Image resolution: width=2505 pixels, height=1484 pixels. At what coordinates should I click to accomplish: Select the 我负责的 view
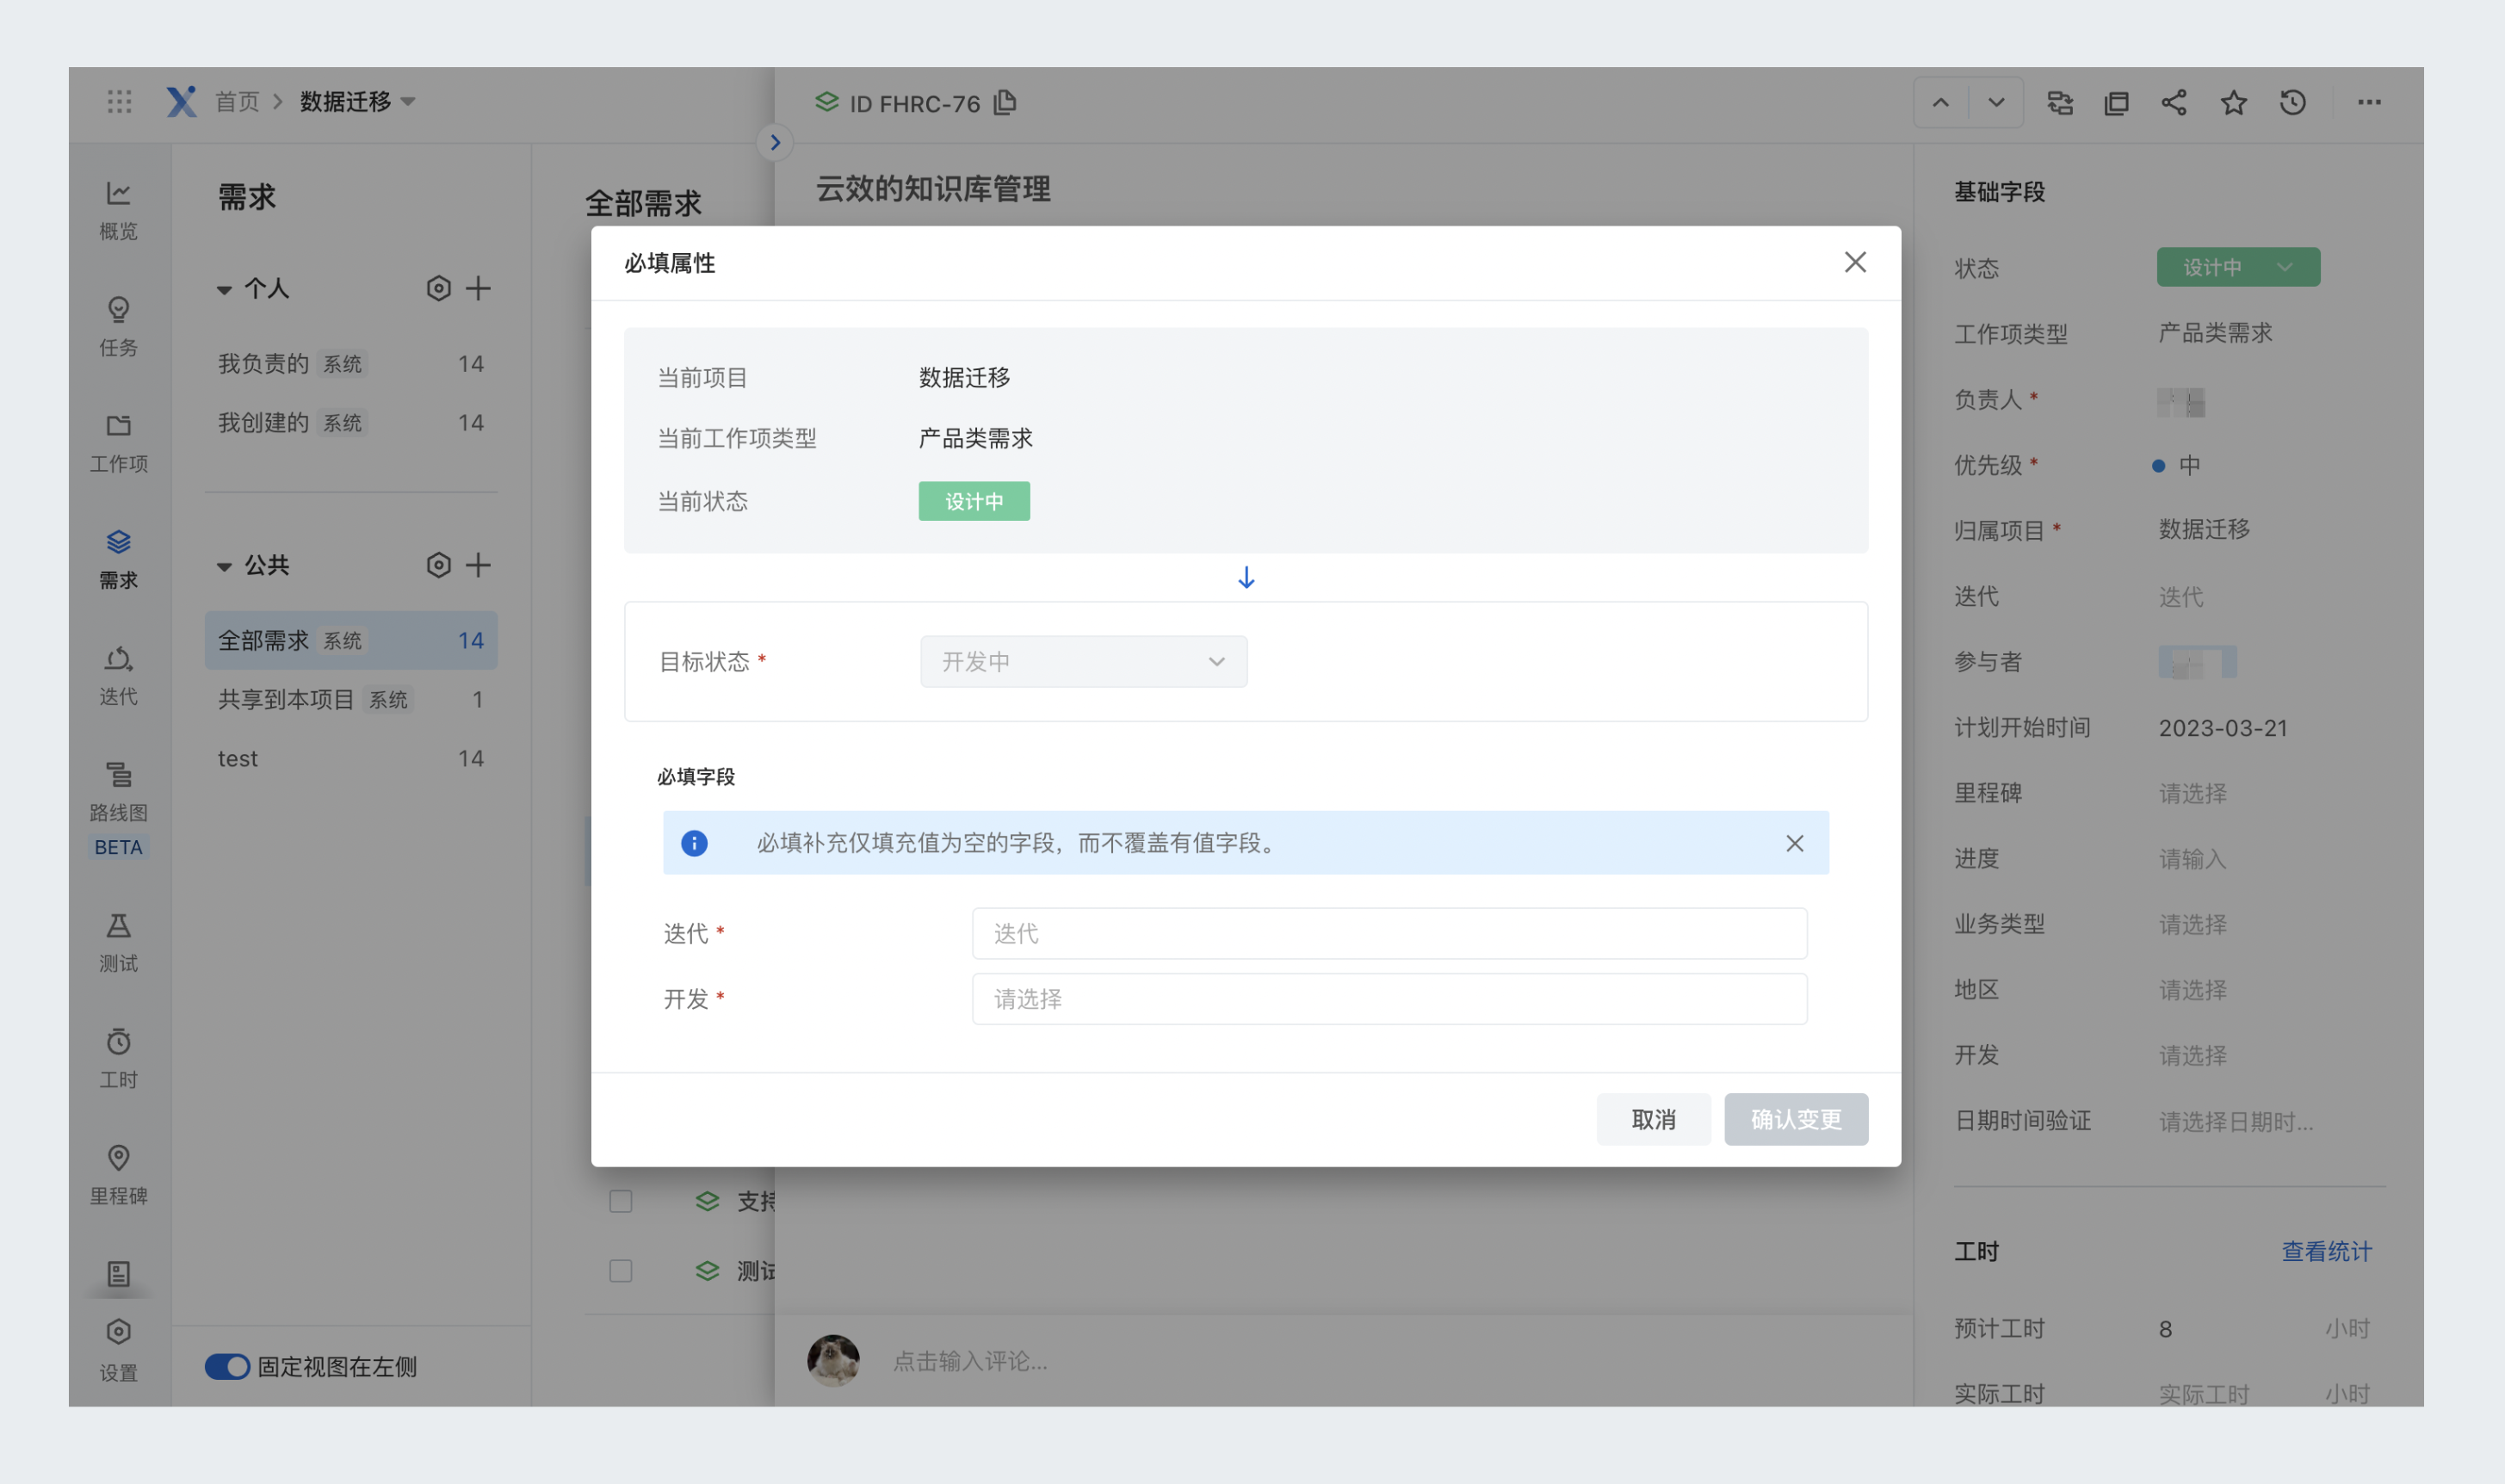click(351, 363)
